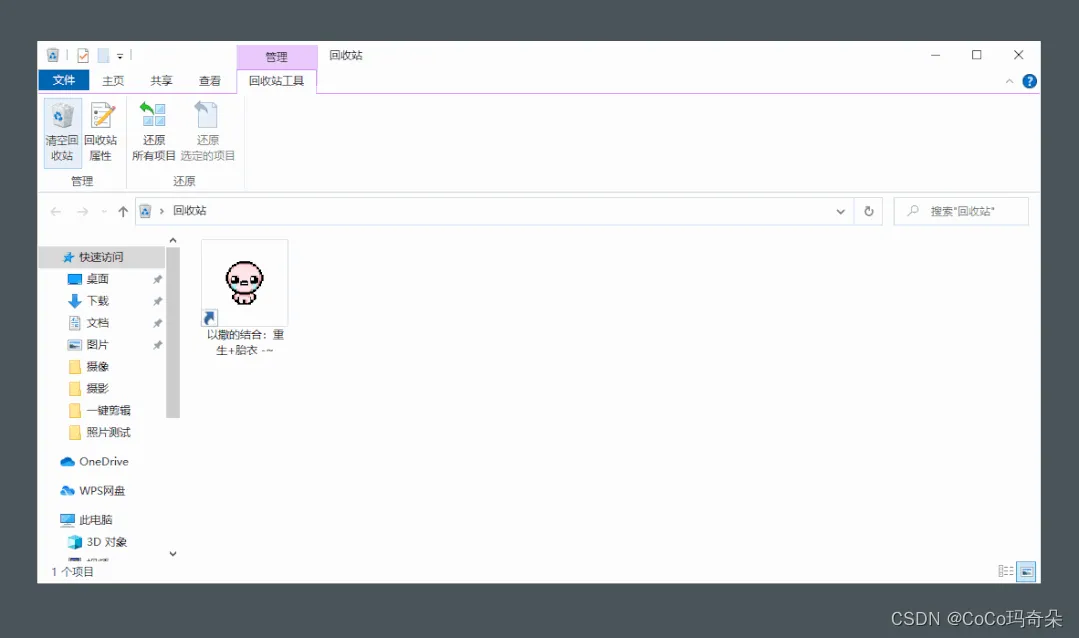The height and width of the screenshot is (638, 1079).
Task: Click the Recycle Bin icon in address bar
Action: 145,211
